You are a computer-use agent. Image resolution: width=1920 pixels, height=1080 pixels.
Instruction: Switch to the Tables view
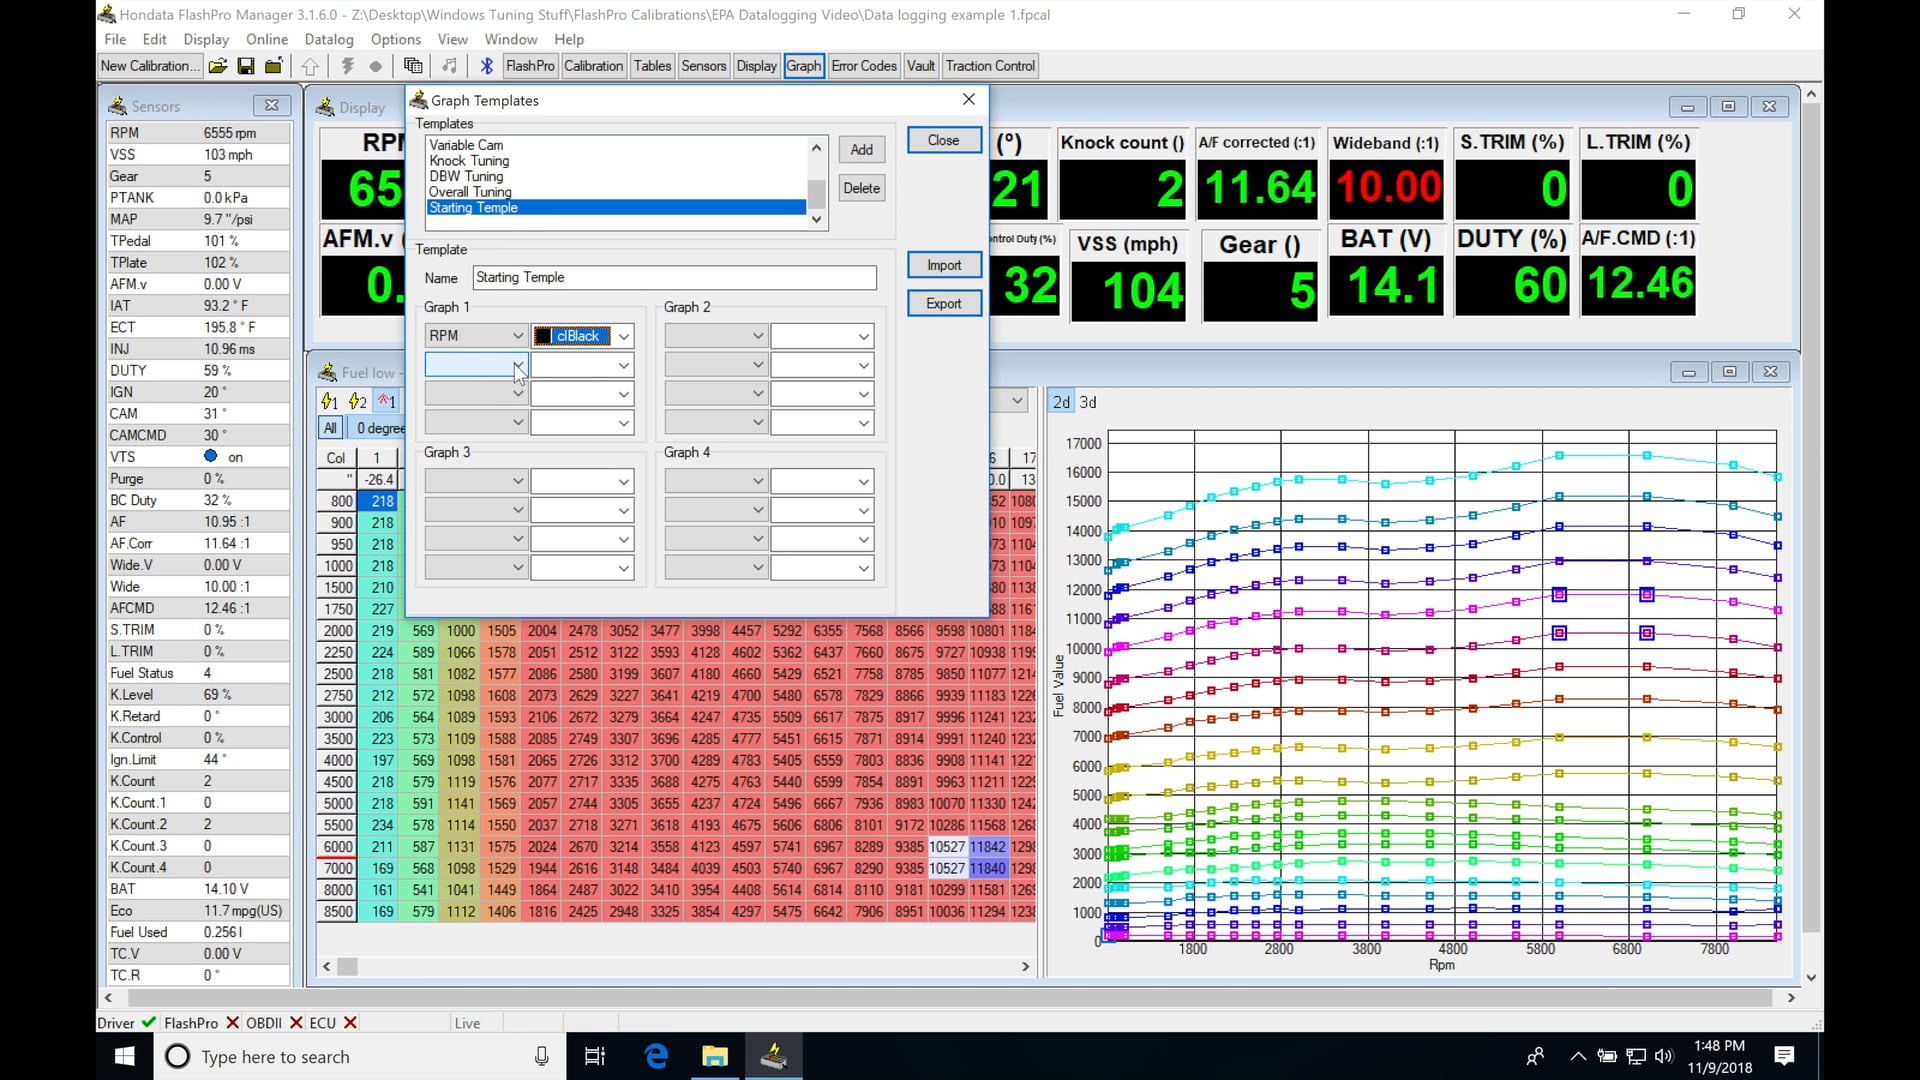pos(652,65)
